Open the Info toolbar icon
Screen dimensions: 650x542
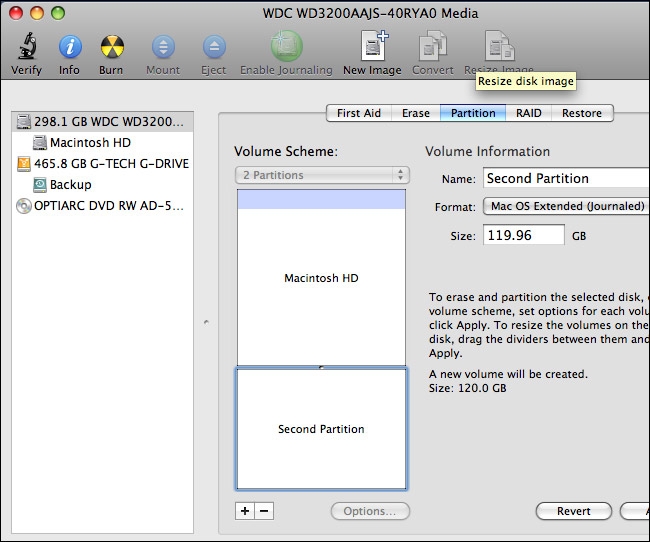coord(70,46)
